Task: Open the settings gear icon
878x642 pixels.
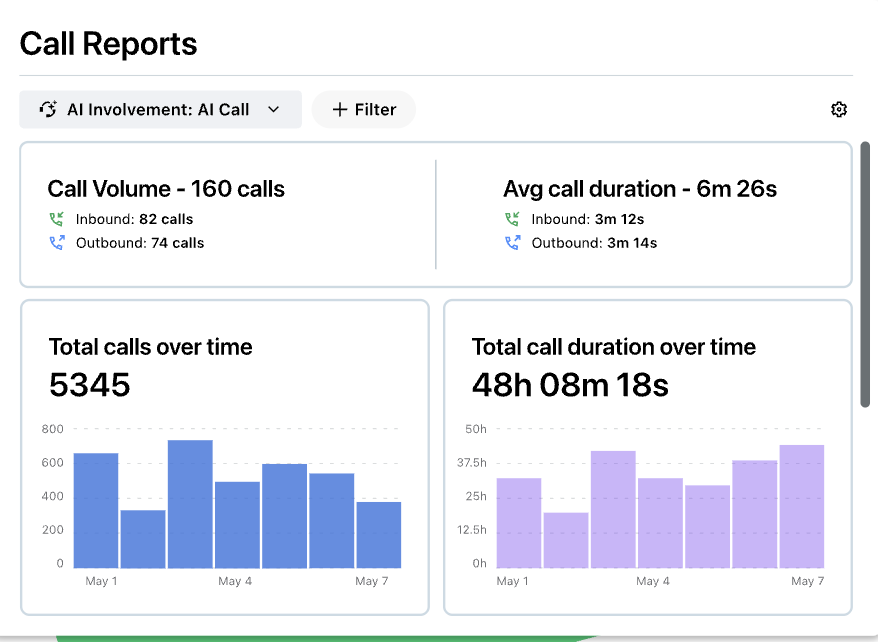Action: (839, 110)
